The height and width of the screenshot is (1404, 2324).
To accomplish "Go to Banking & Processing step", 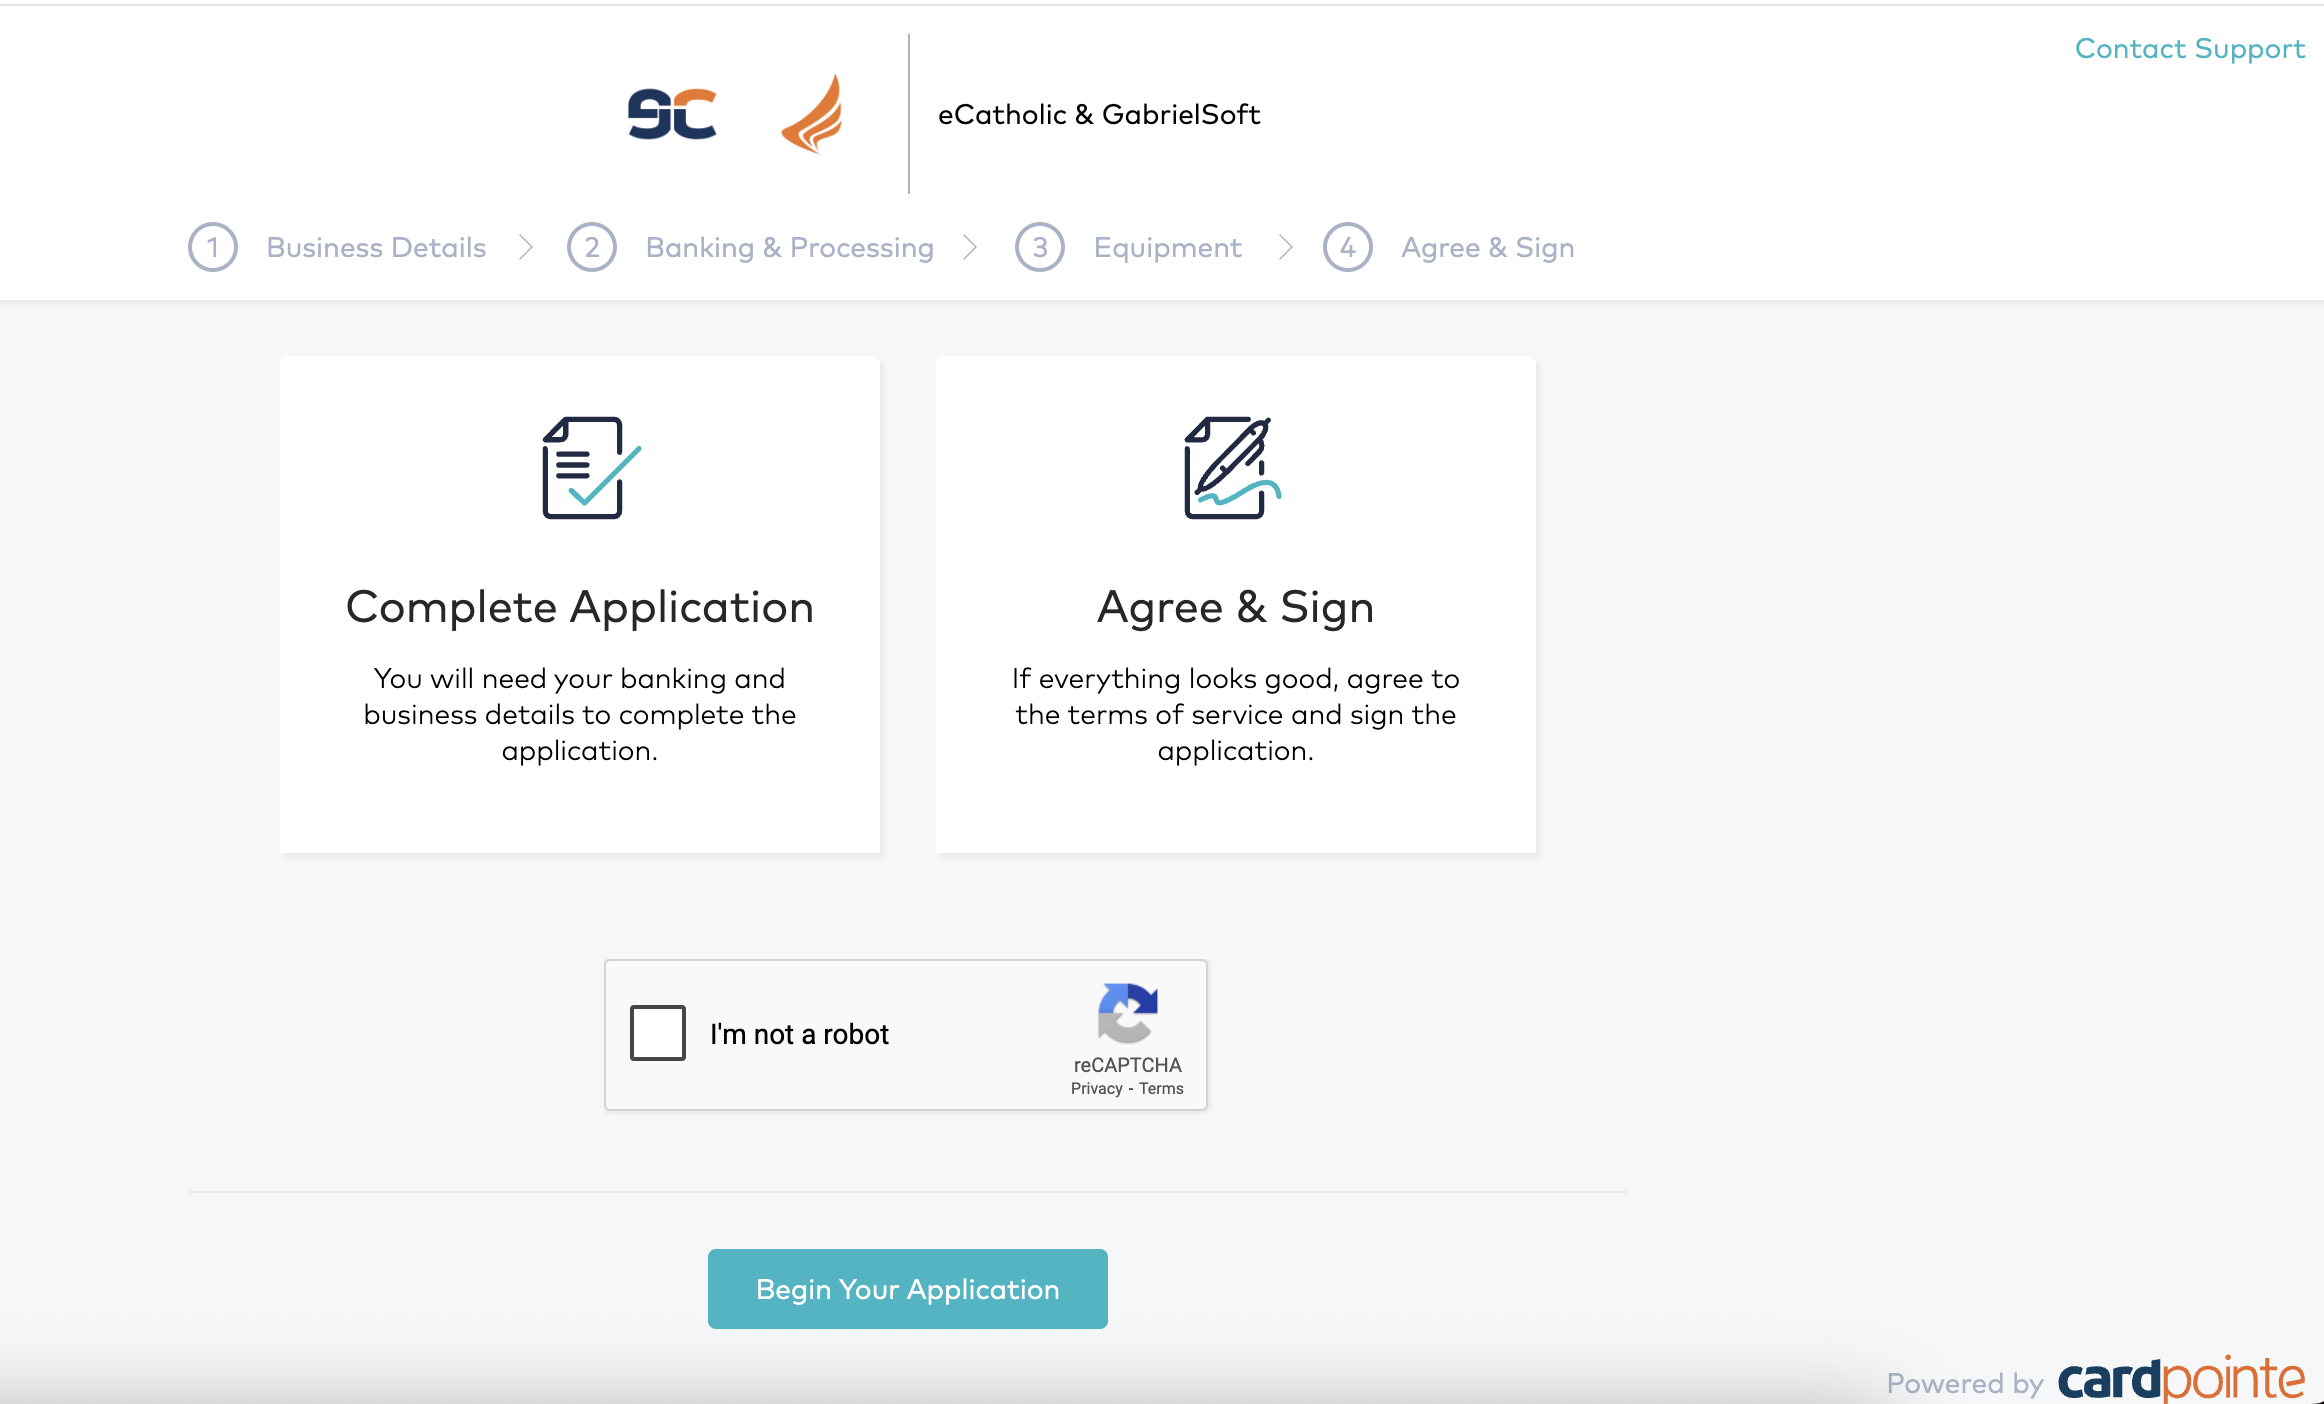I will (789, 248).
